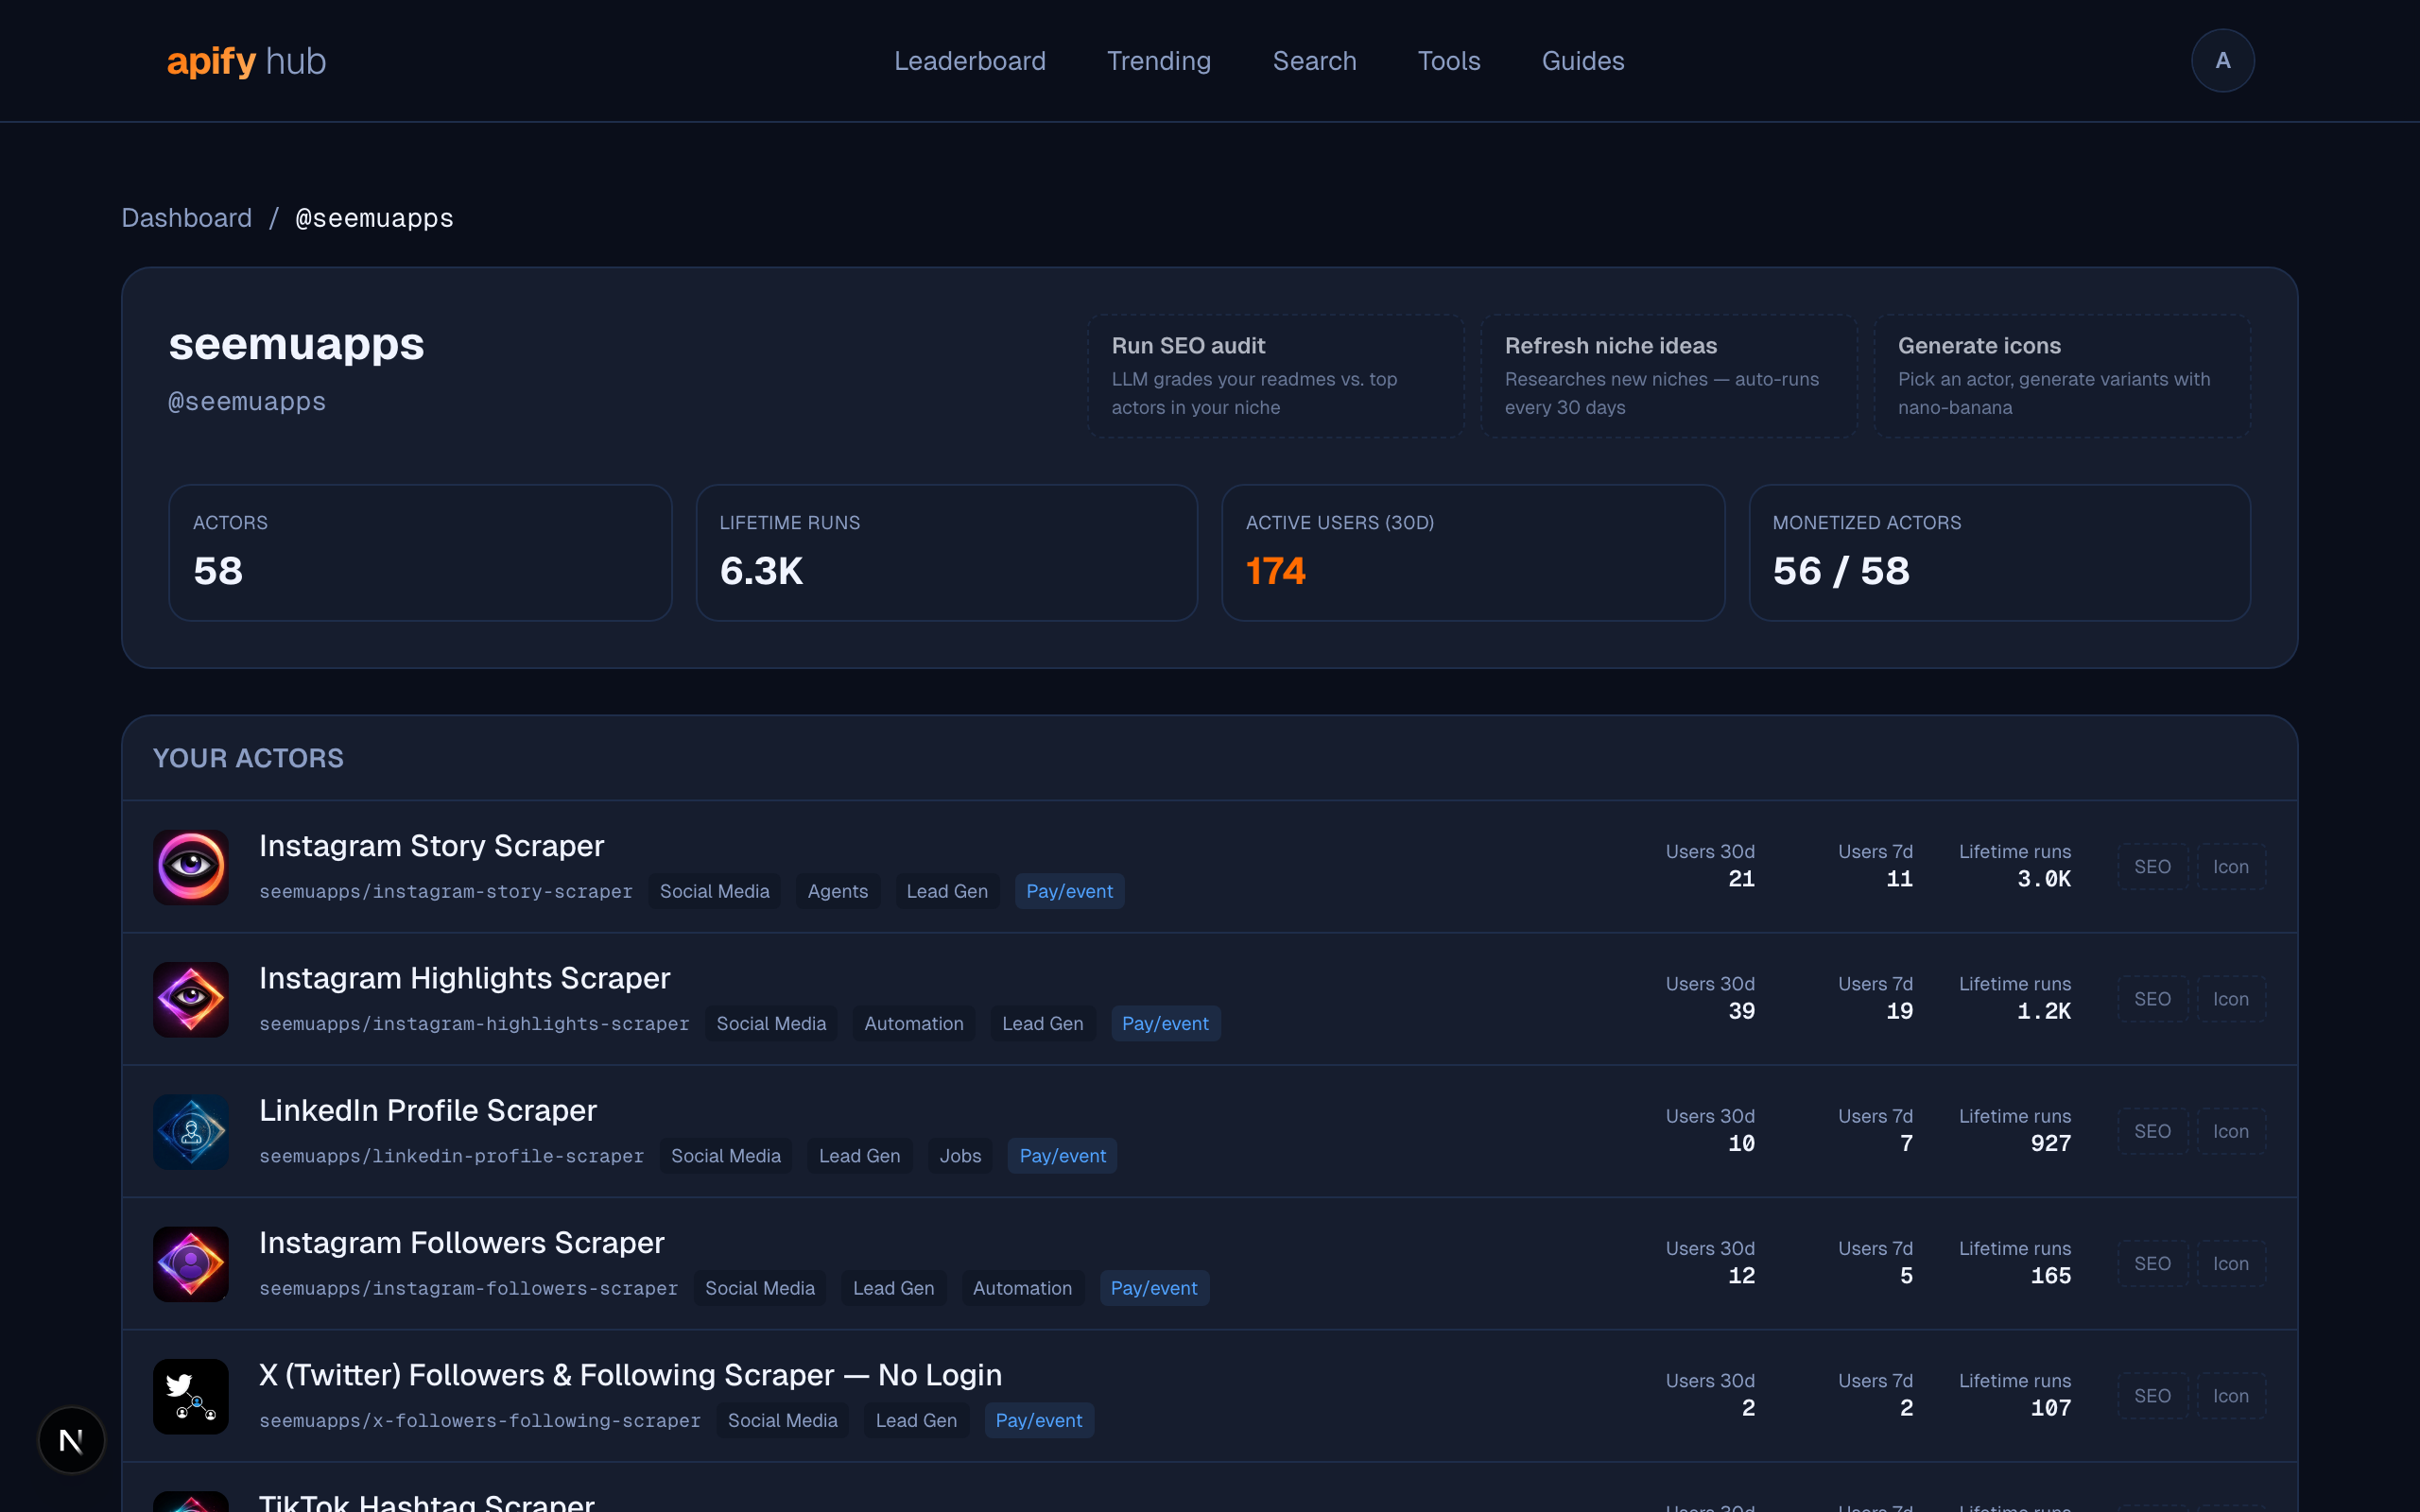Click Pay/event tag on LinkedIn Profile Scraper
The width and height of the screenshot is (2420, 1512).
(1062, 1156)
